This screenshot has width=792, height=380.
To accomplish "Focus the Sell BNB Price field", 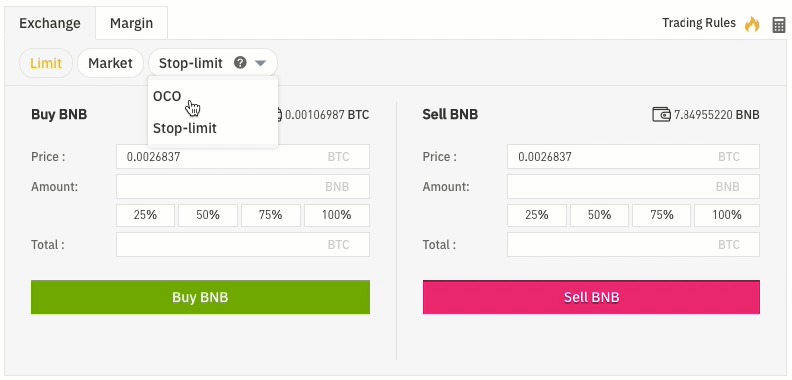I will point(633,157).
